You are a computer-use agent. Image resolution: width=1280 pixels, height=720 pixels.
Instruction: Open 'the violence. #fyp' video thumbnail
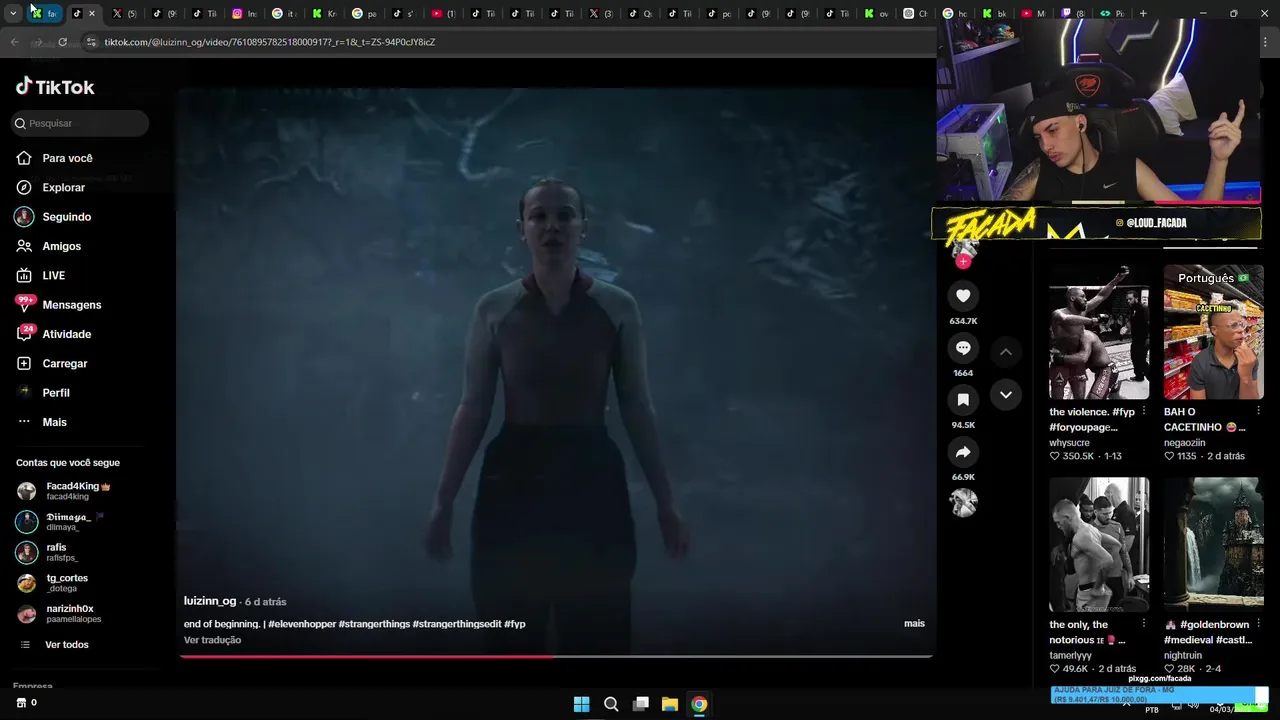point(1099,332)
